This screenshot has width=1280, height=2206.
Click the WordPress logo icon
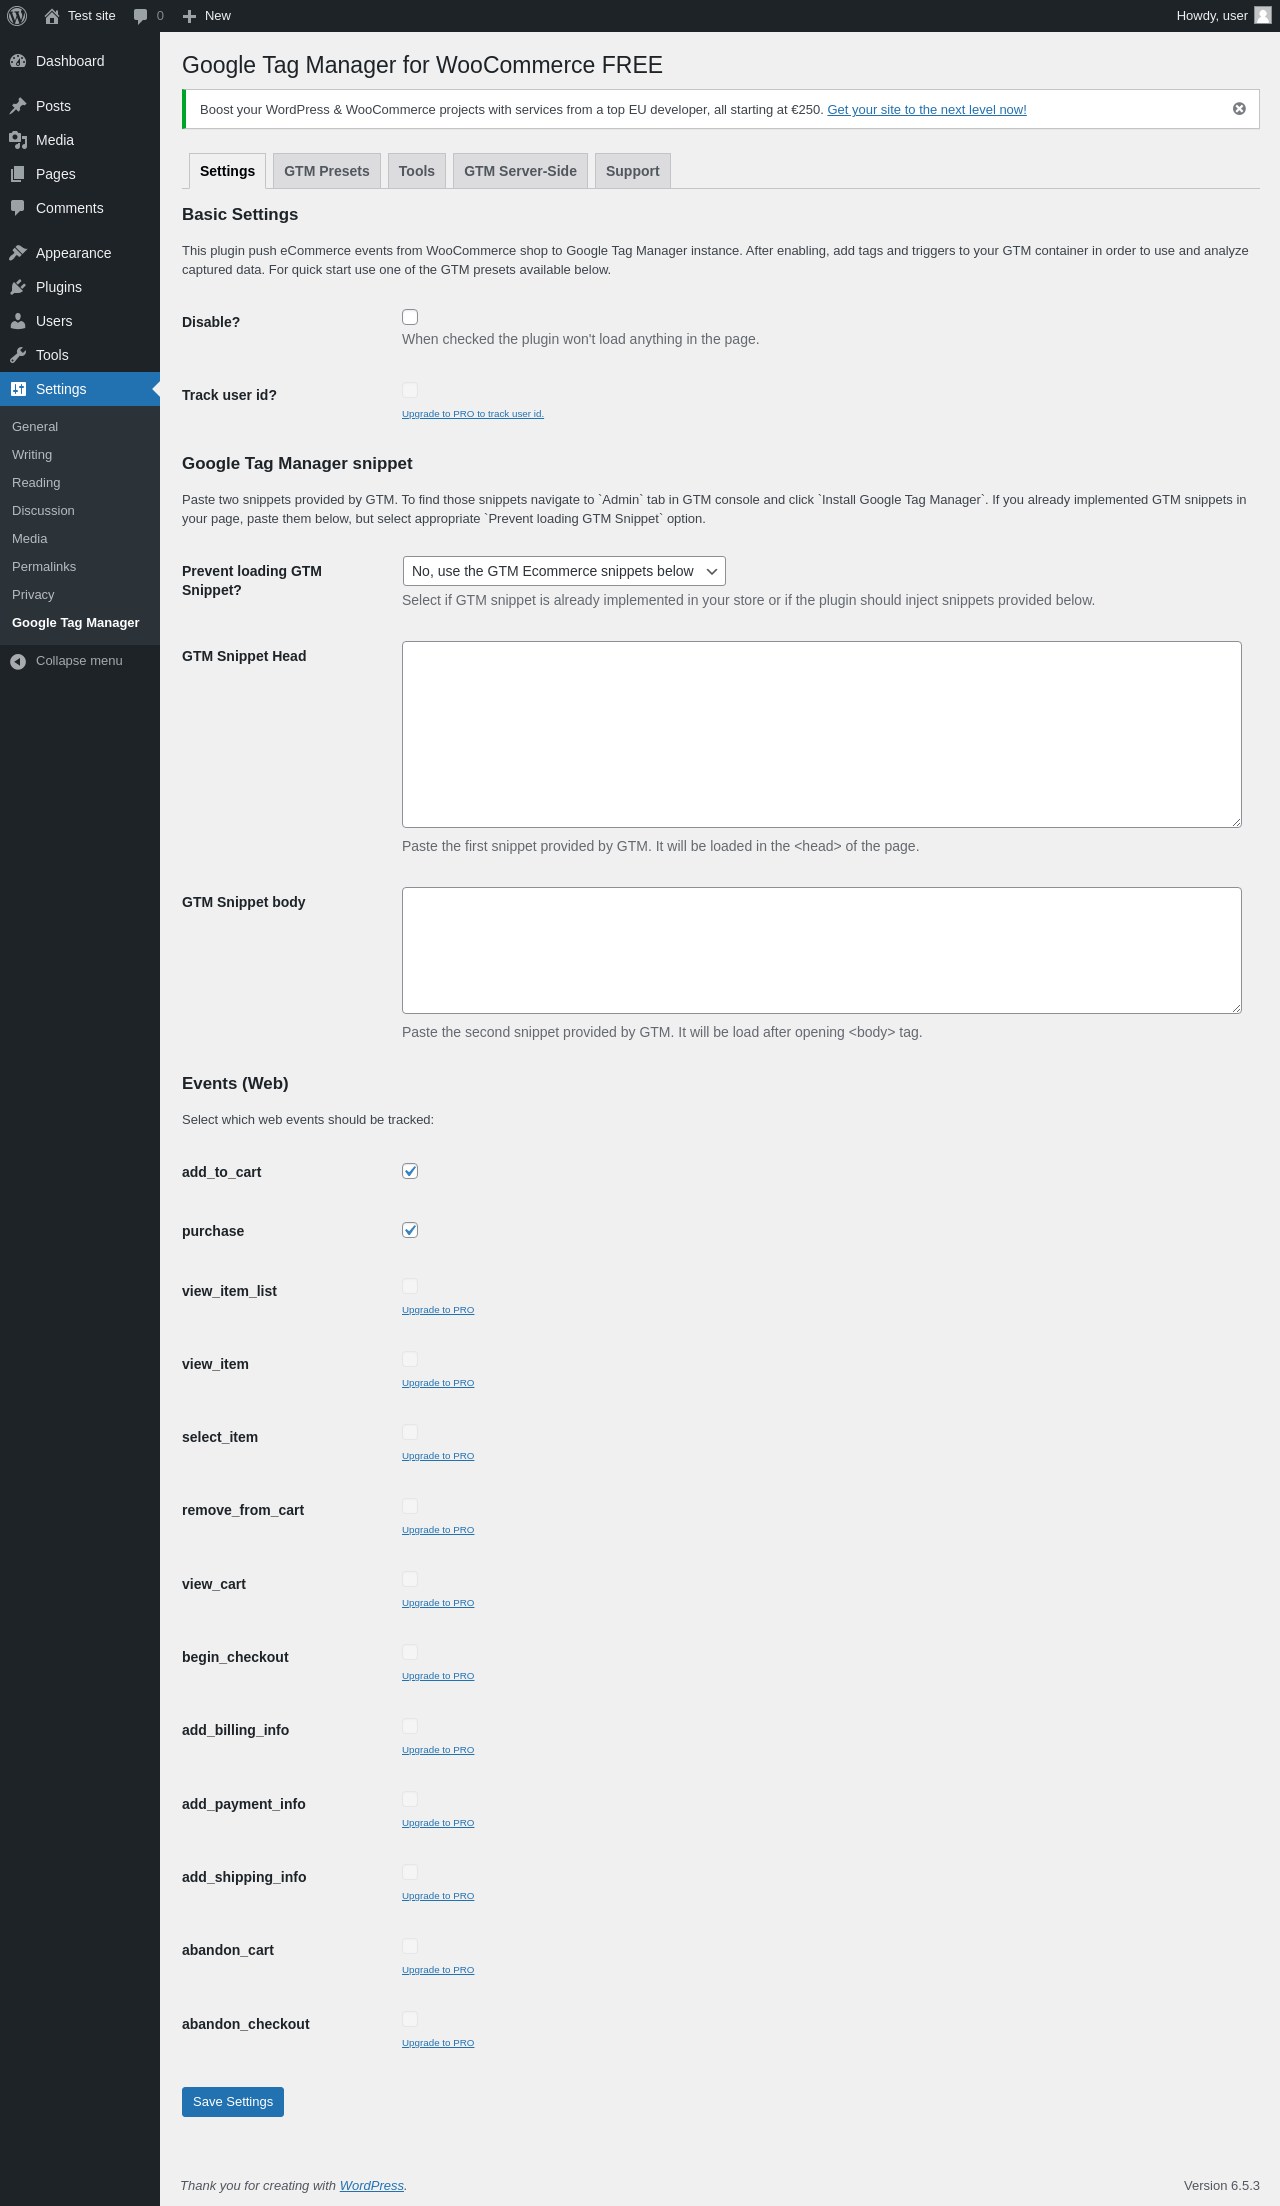(x=17, y=16)
